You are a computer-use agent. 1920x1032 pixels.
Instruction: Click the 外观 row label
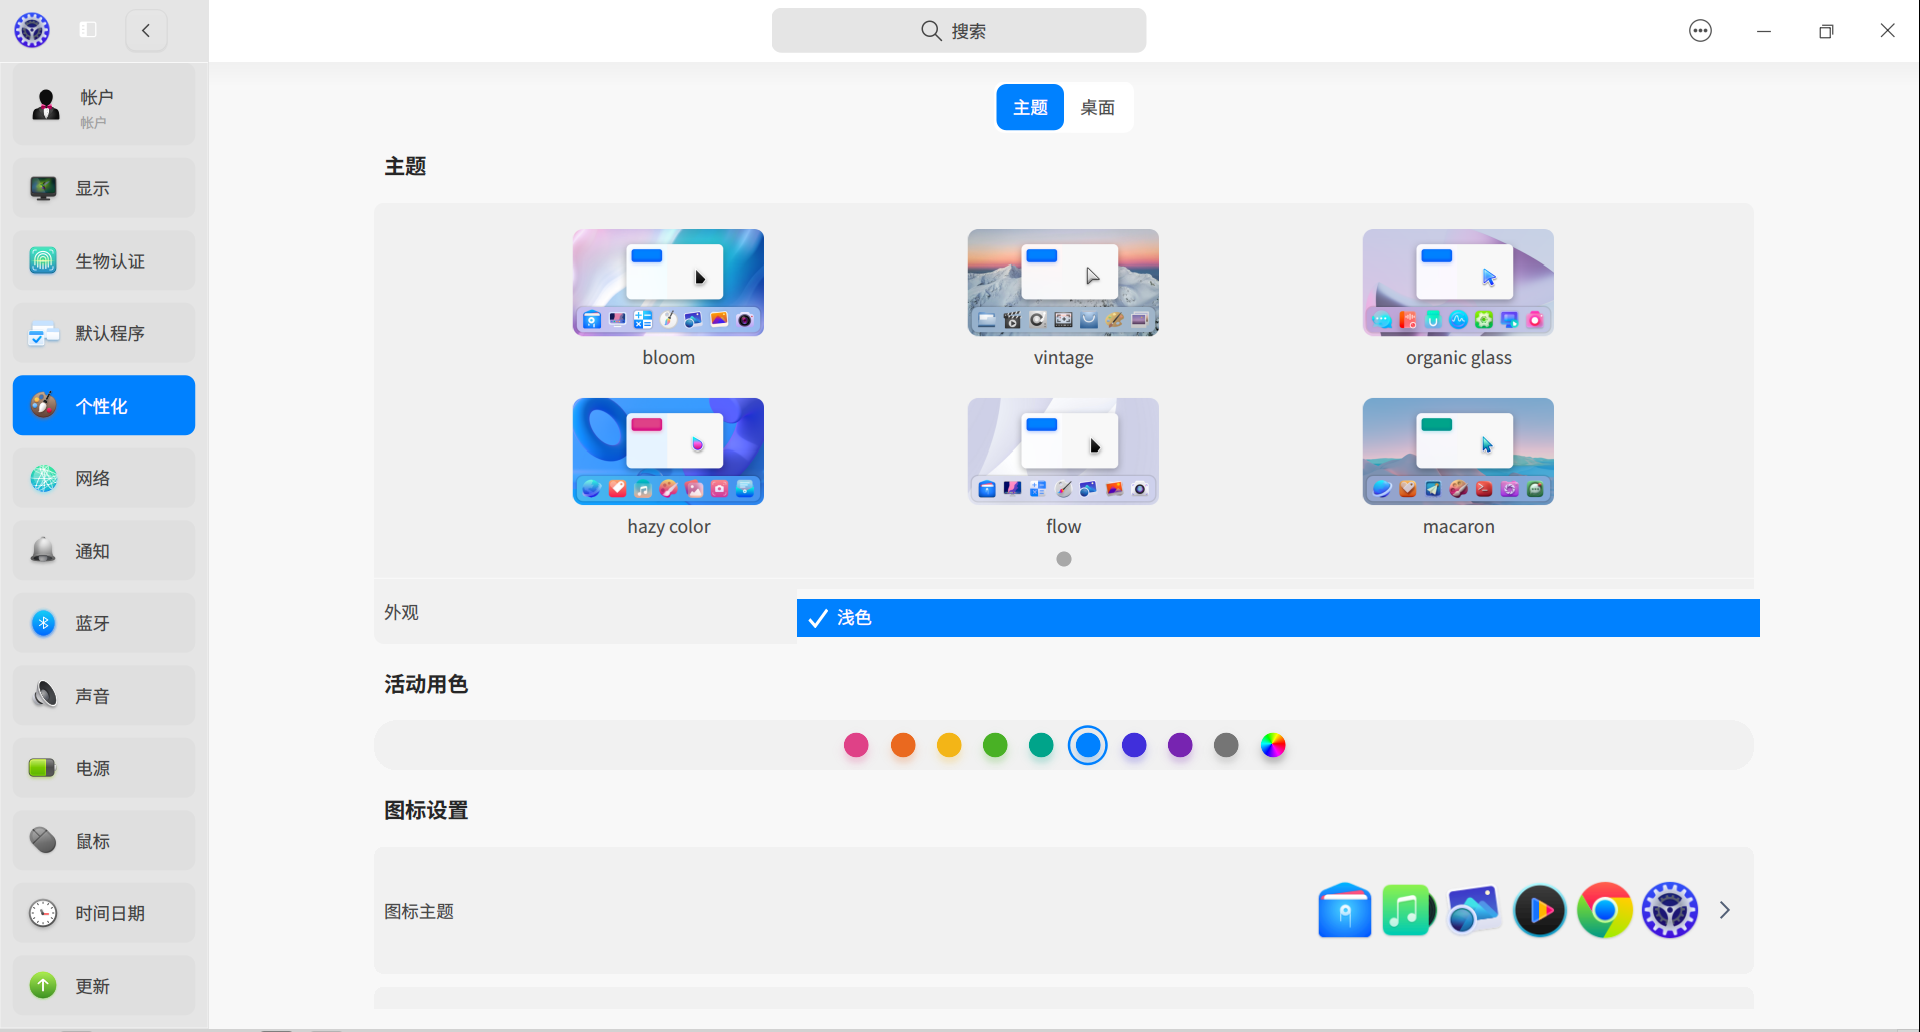pyautogui.click(x=402, y=612)
